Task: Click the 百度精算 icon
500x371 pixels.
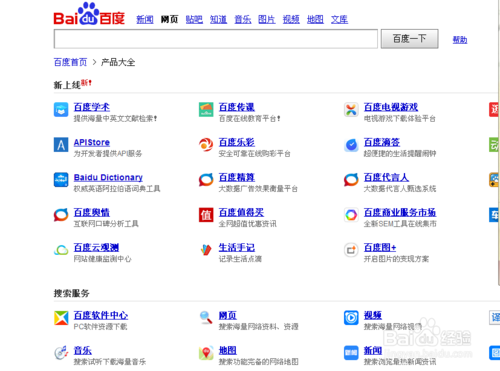Action: point(206,180)
